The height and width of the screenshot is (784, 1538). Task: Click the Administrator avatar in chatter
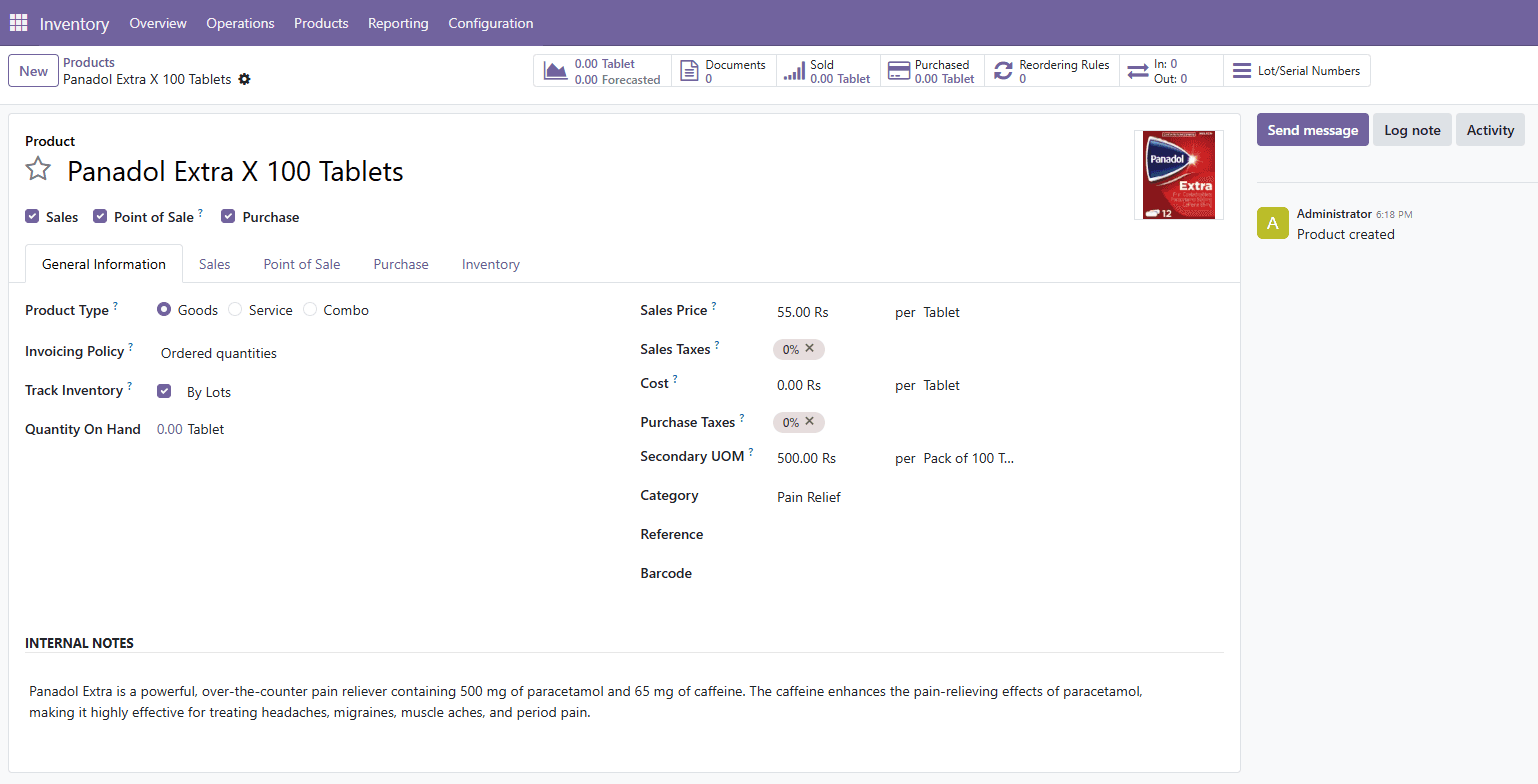coord(1272,223)
